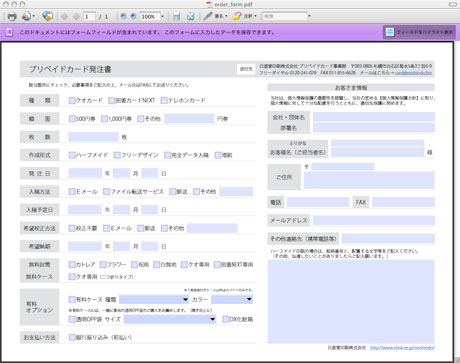Check the 図書NEXT専用 checkbox
The image size is (460, 363).
tap(217, 264)
